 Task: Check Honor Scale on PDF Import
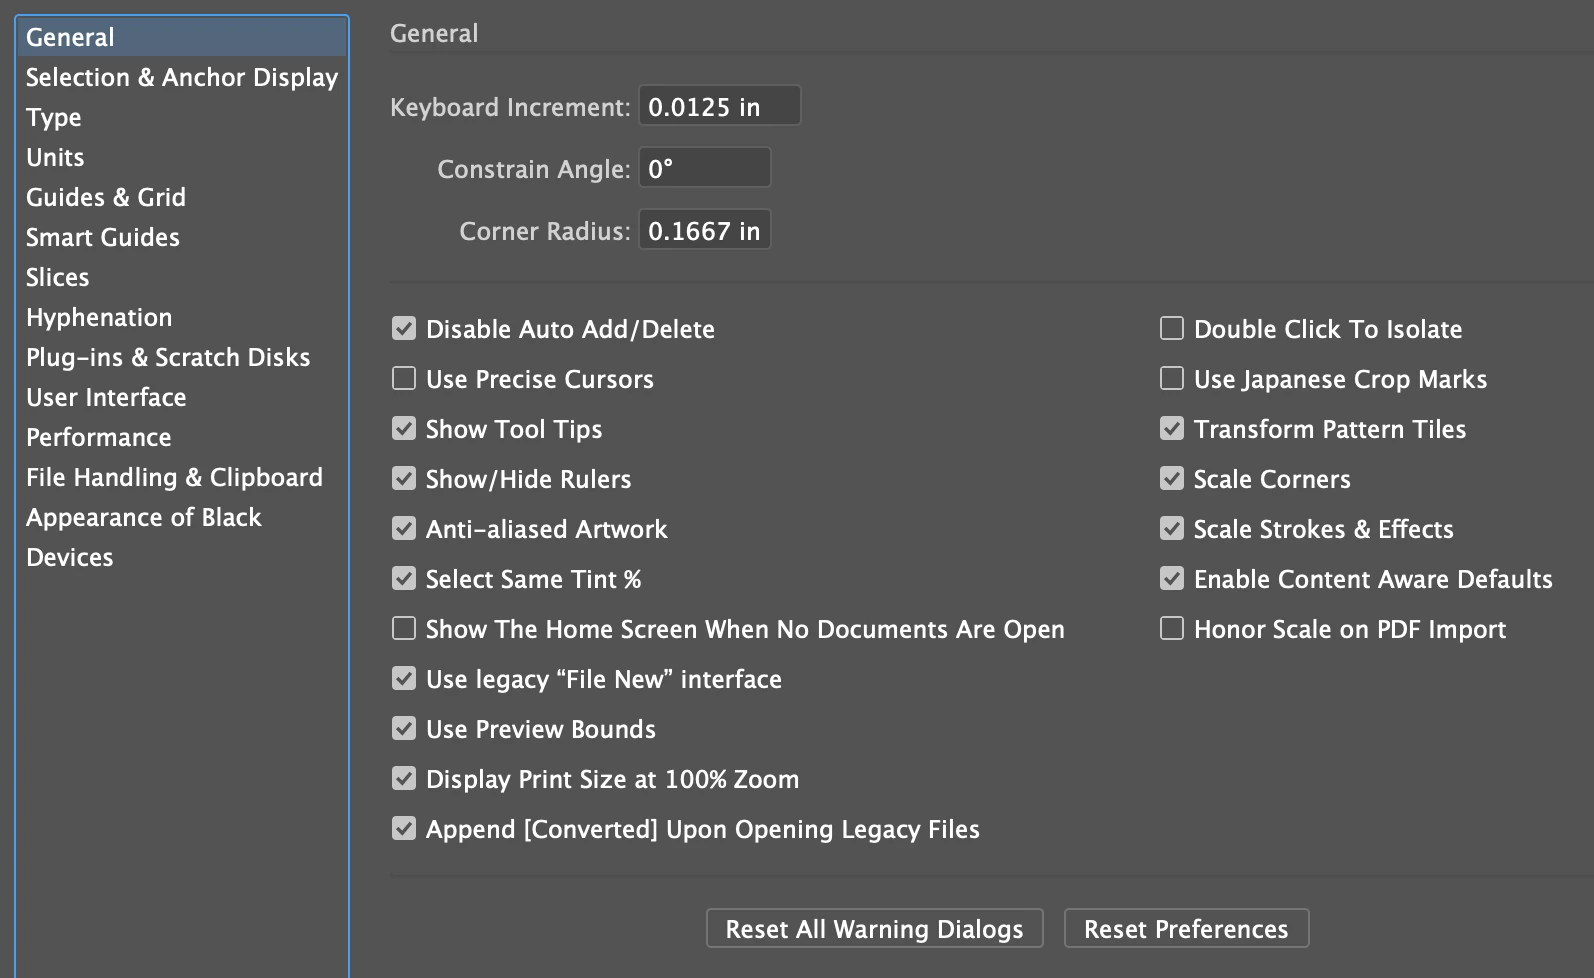(1172, 629)
